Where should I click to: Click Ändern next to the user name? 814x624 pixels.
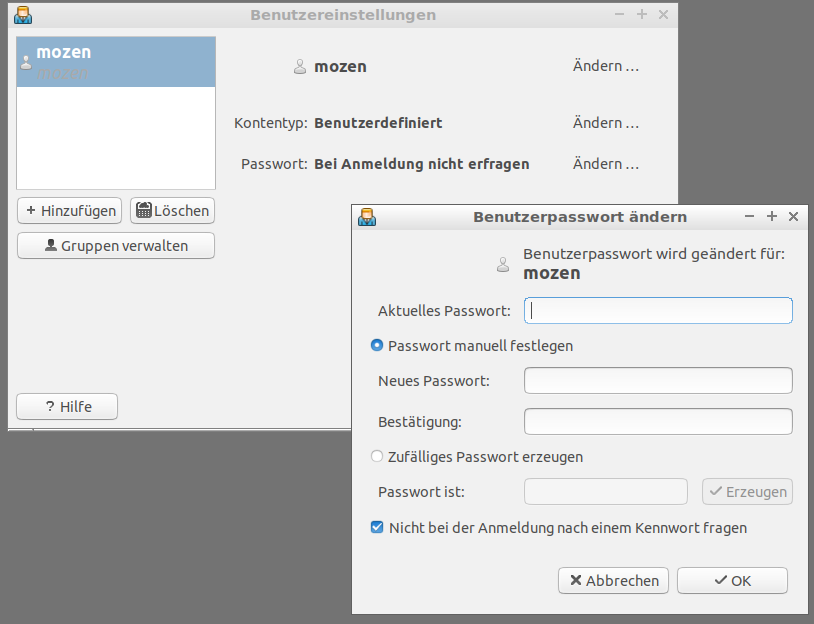pyautogui.click(x=605, y=67)
